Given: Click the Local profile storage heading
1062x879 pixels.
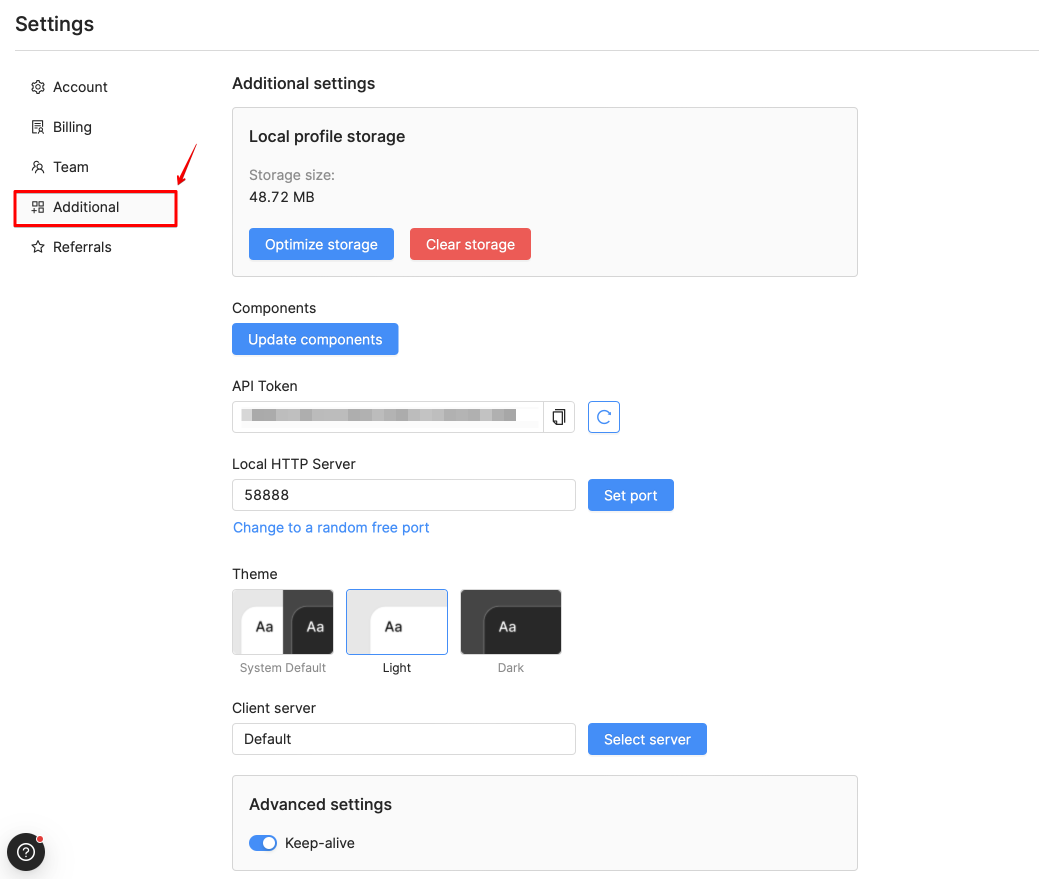Looking at the screenshot, I should 327,137.
